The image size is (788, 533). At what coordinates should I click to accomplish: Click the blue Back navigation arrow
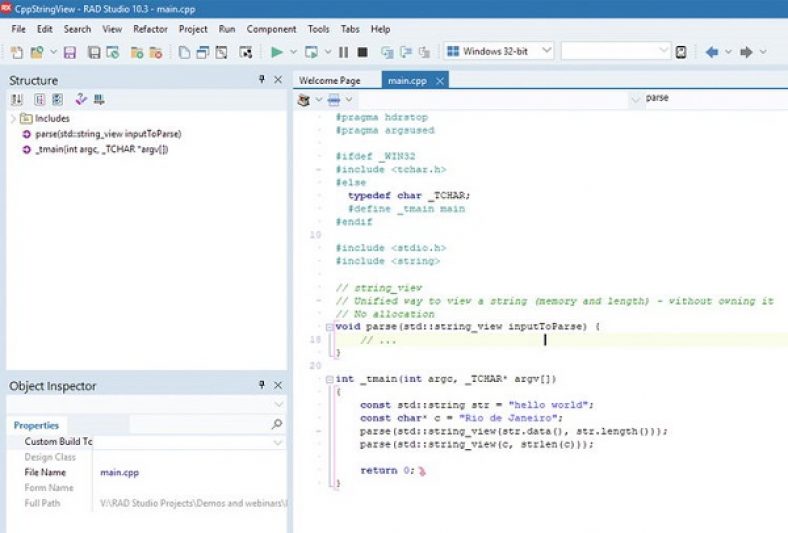pos(712,52)
